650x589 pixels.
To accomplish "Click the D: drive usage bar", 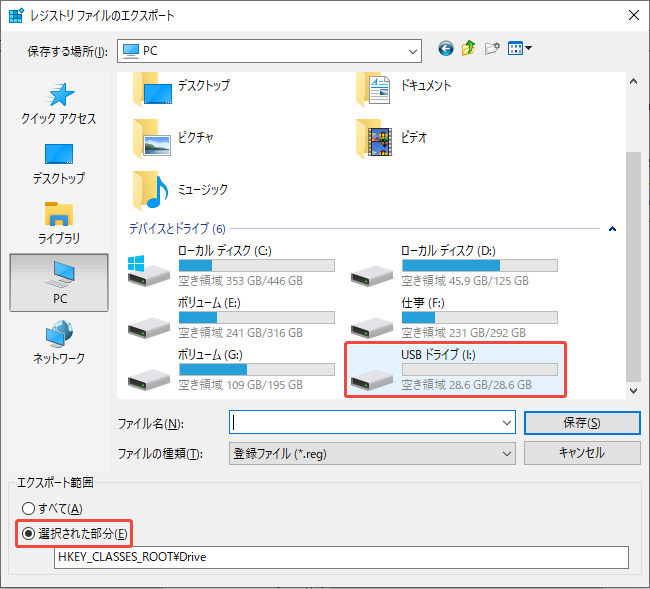I will tap(480, 265).
